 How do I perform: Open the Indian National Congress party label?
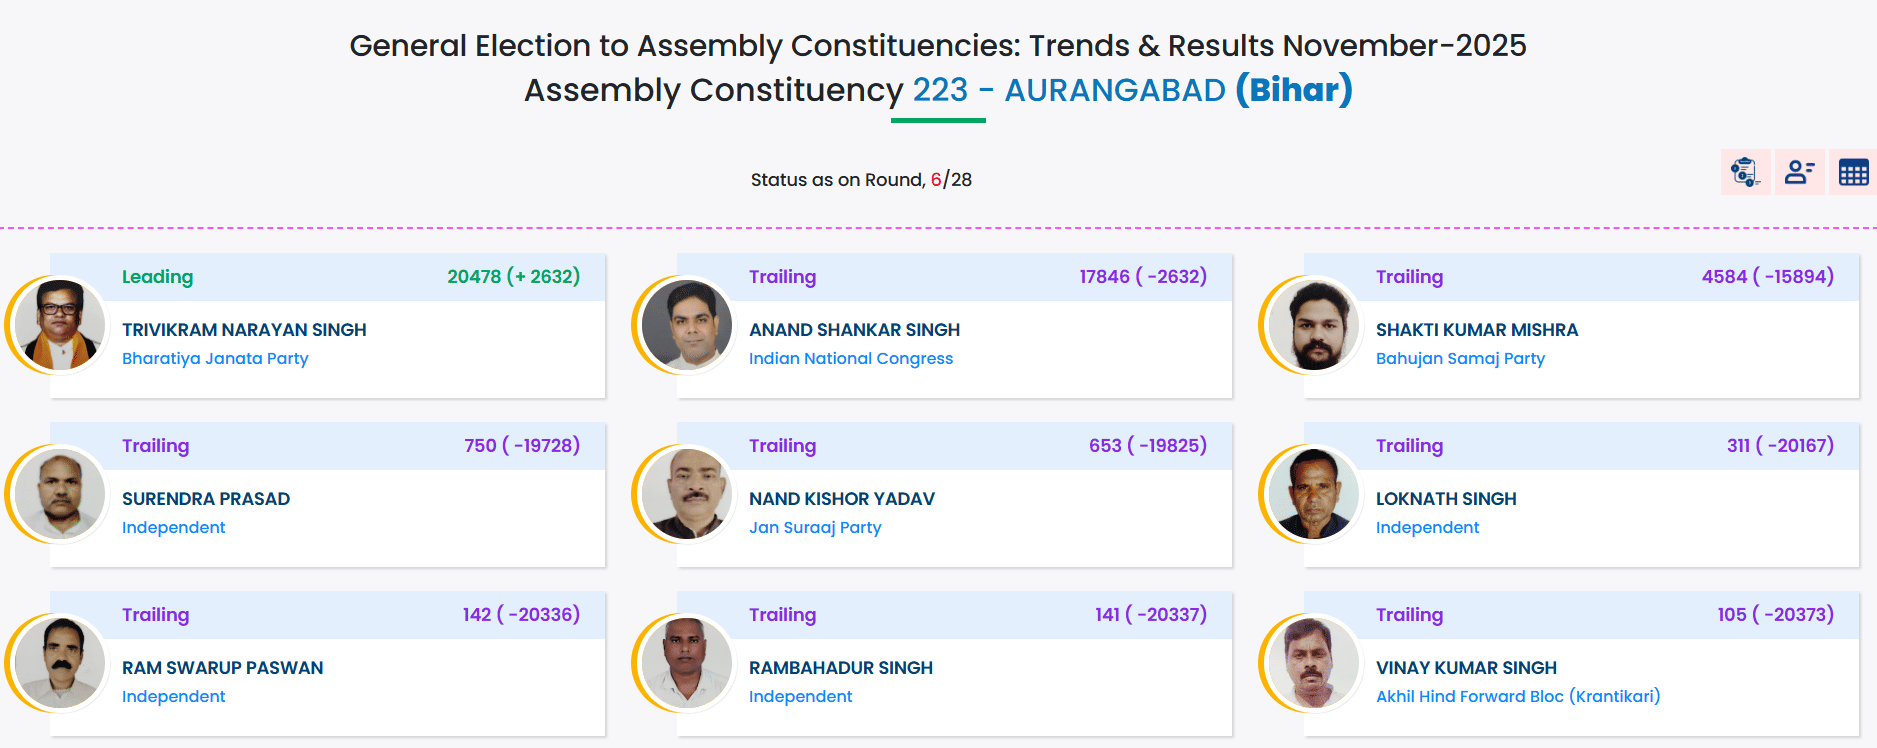[850, 358]
